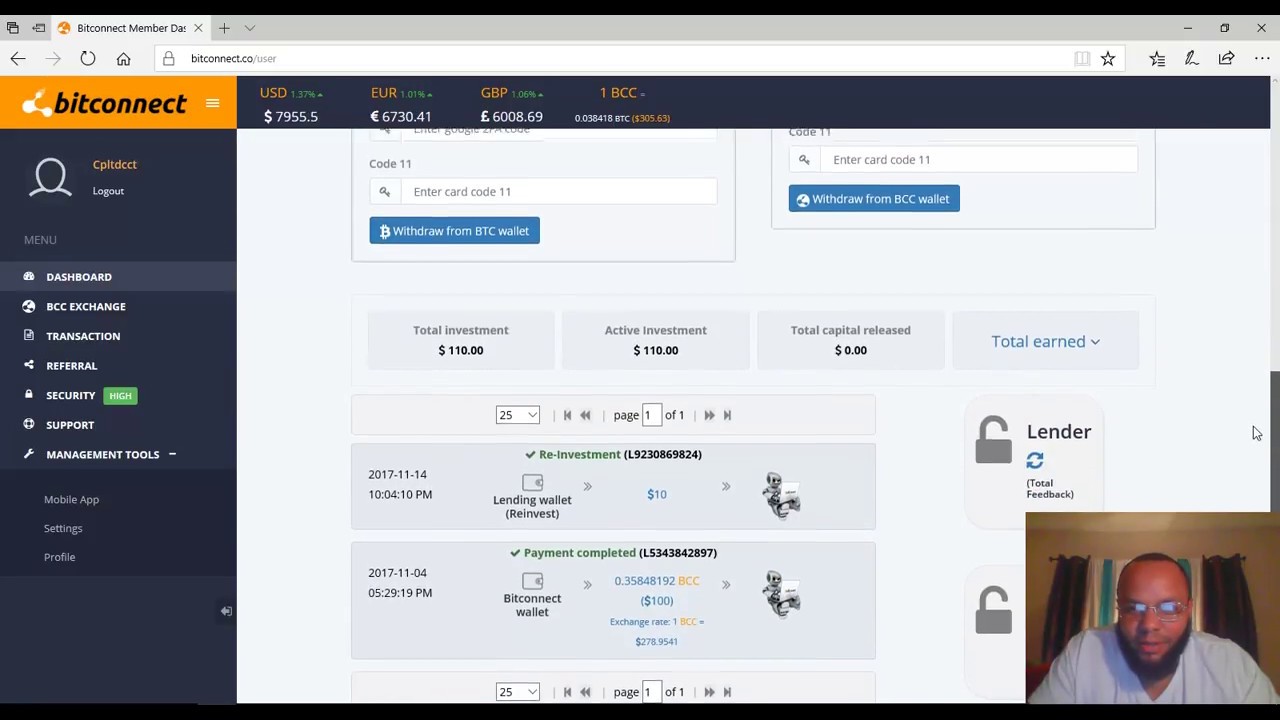Click the $10 reinvestment amount
The width and height of the screenshot is (1280, 720).
pos(657,494)
